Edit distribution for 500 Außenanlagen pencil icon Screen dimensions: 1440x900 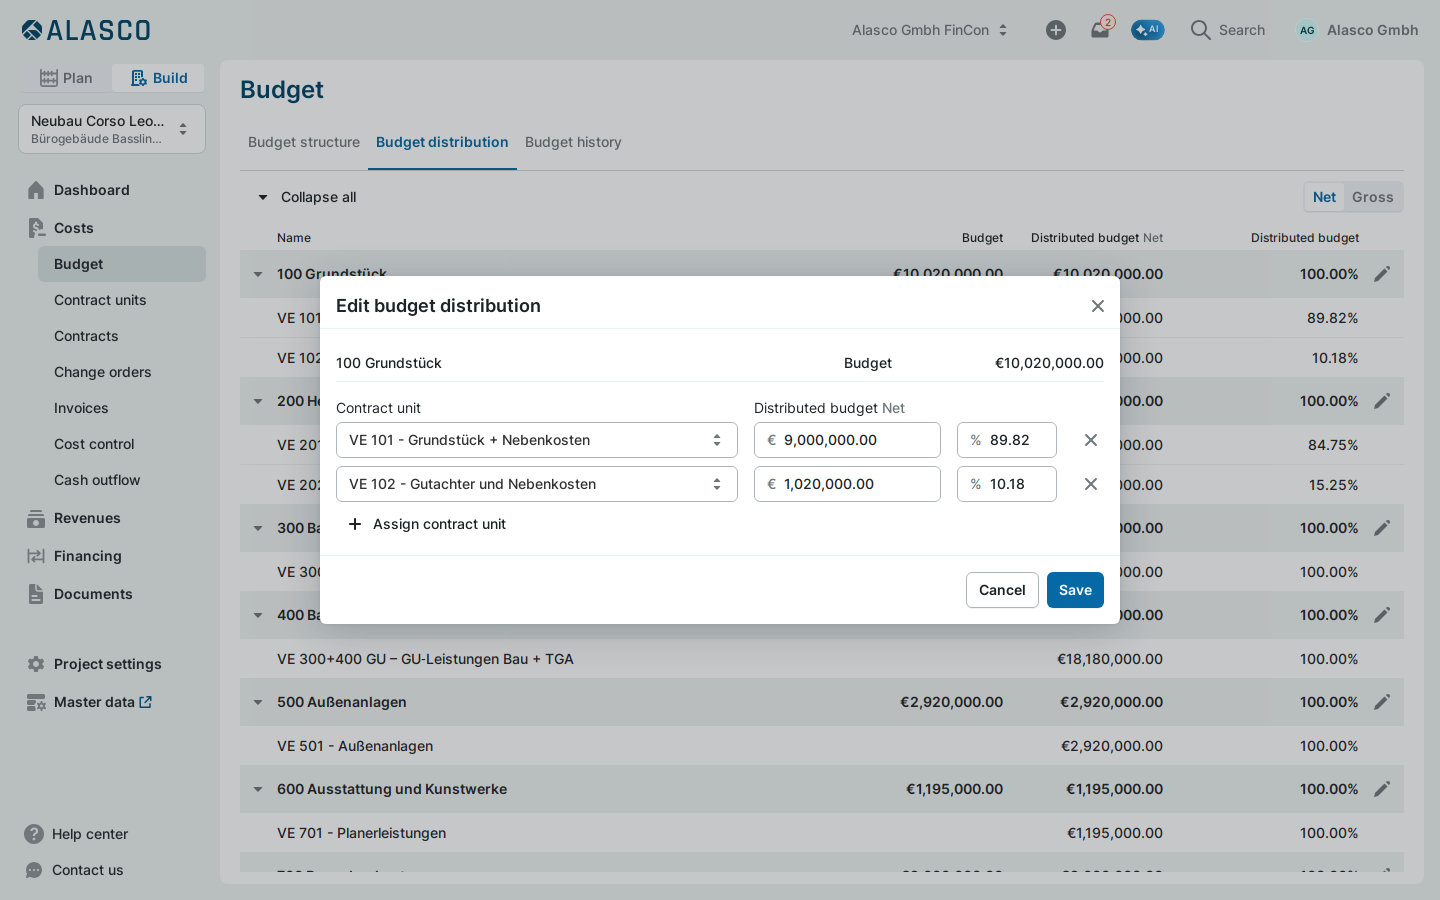click(1382, 702)
